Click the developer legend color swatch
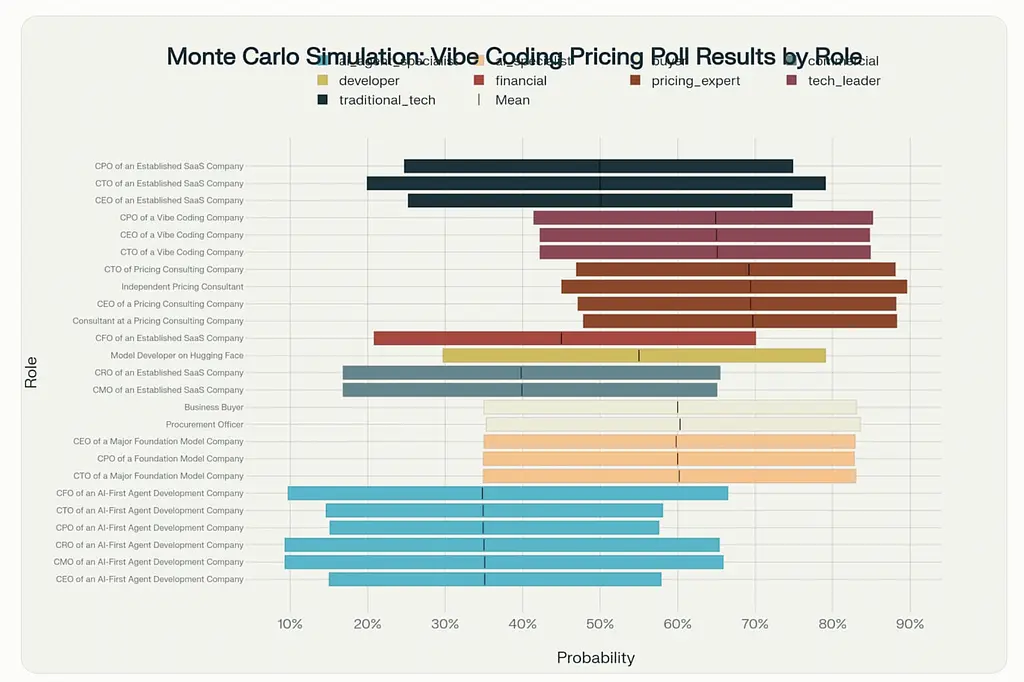 [x=323, y=81]
